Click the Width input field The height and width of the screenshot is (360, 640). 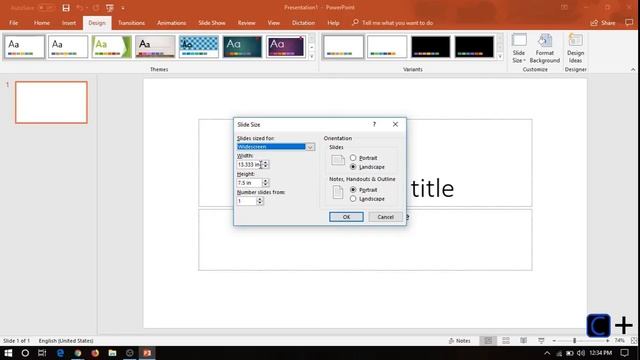pyautogui.click(x=249, y=164)
